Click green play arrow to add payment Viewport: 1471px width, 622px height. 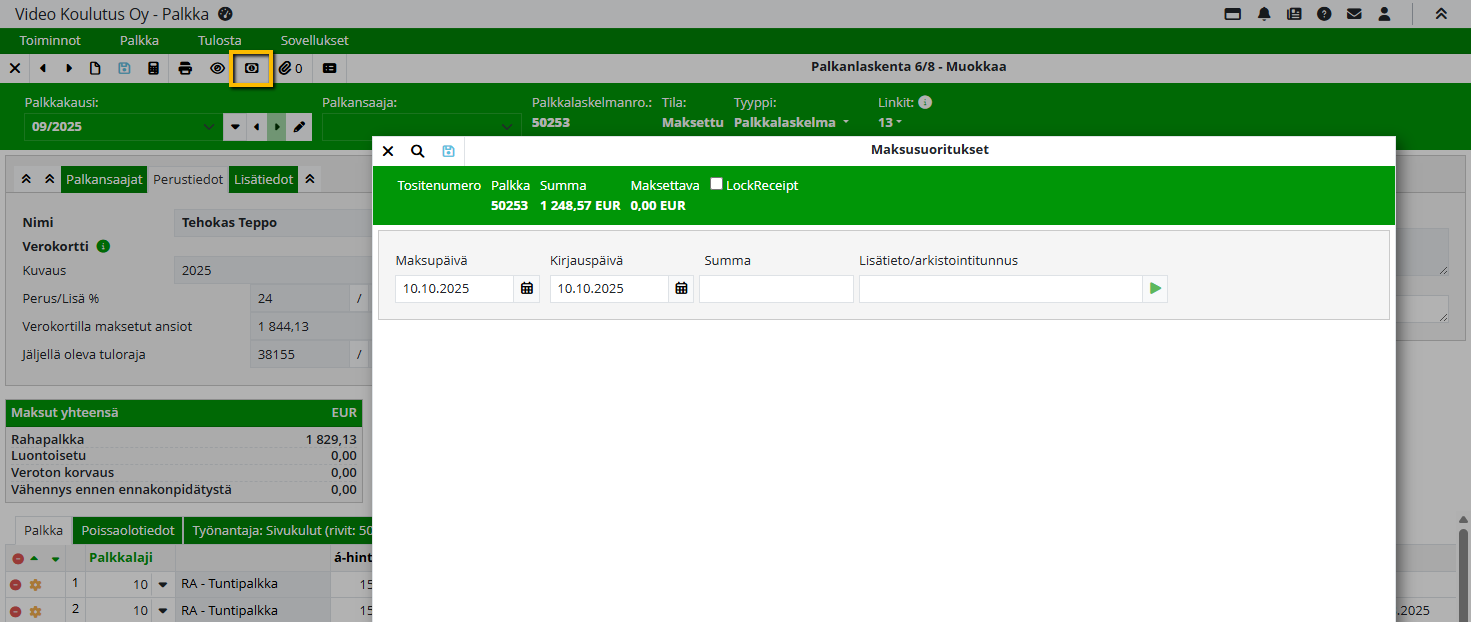coord(1155,289)
